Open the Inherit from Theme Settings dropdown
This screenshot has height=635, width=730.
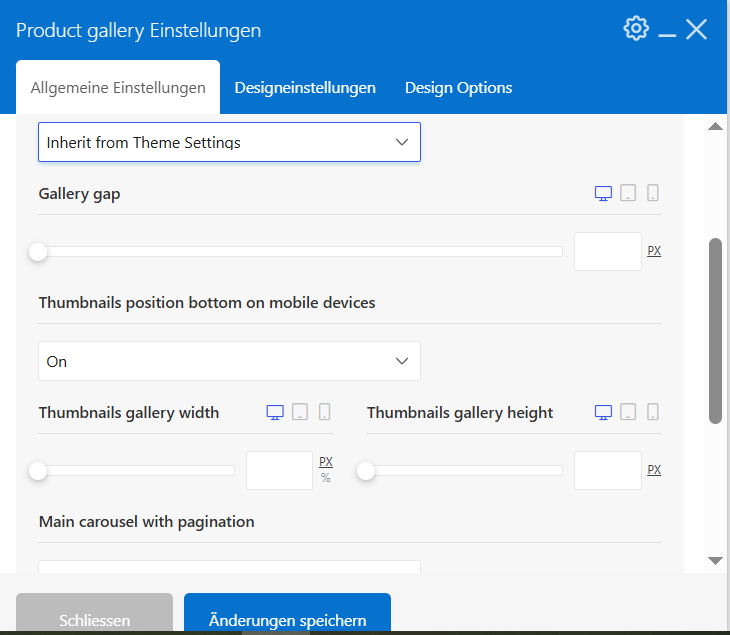point(230,142)
